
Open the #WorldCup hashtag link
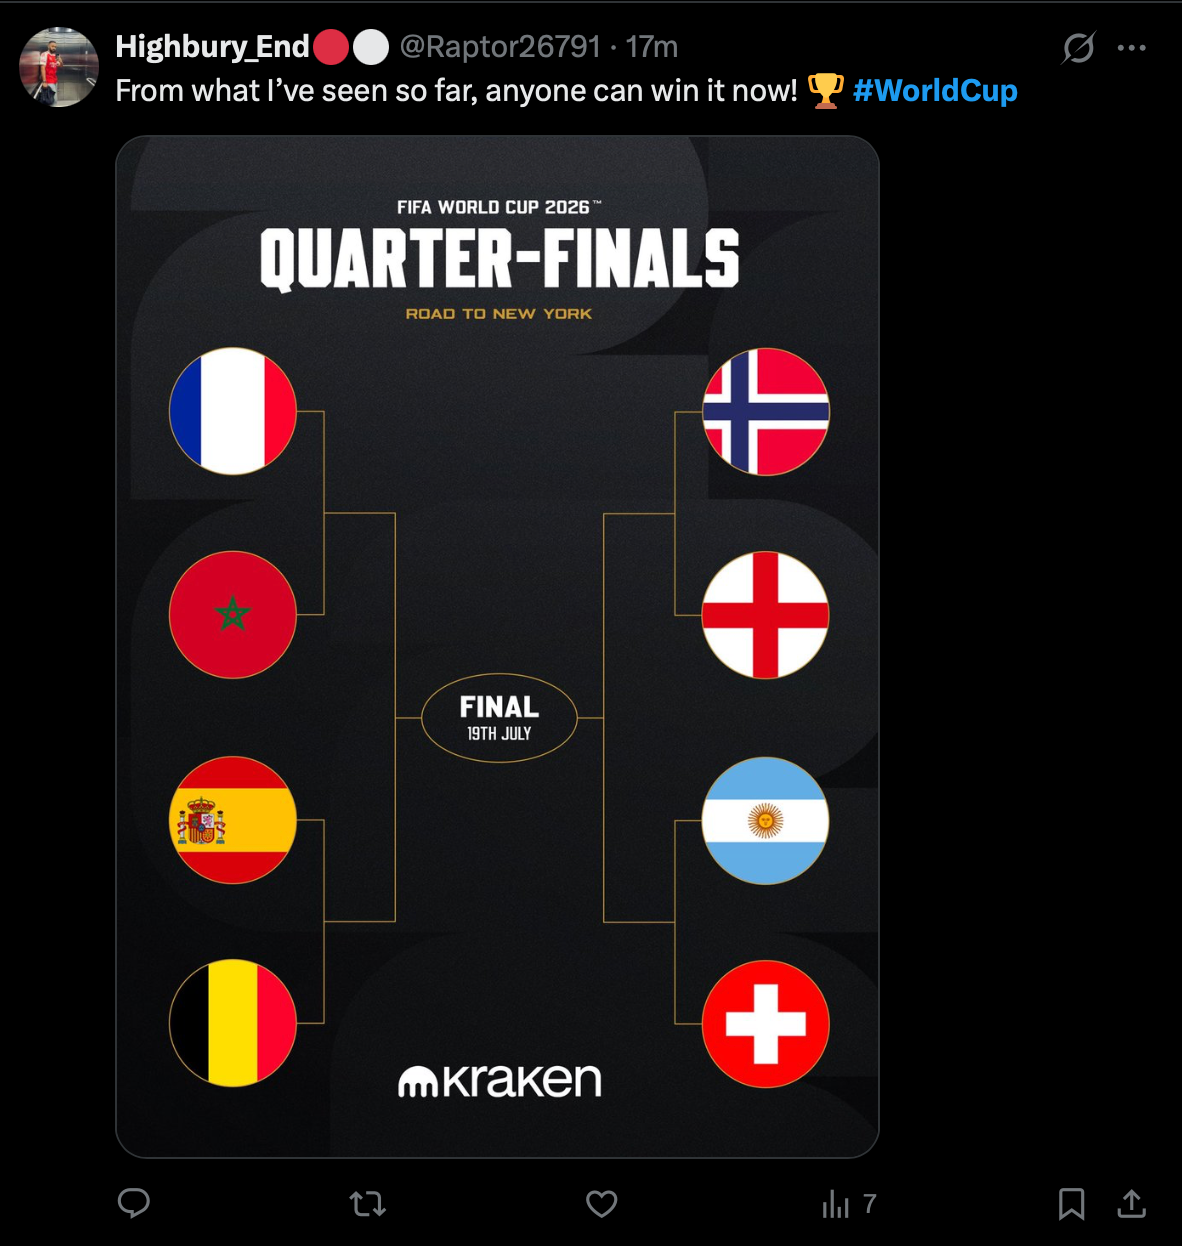coord(935,91)
